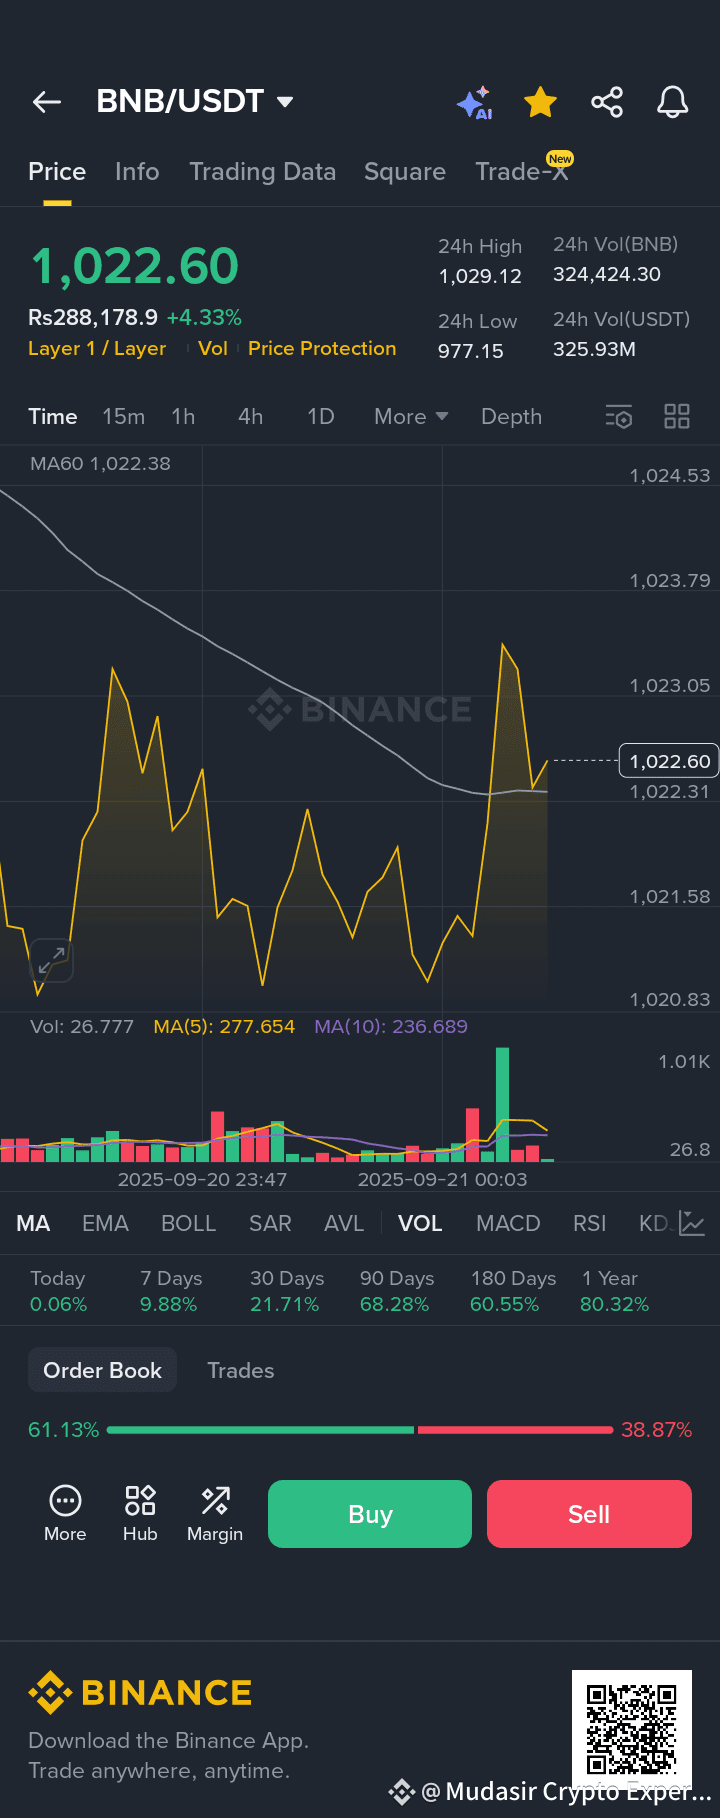Viewport: 720px width, 1818px height.
Task: Open the Trade-X tab
Action: pos(522,170)
